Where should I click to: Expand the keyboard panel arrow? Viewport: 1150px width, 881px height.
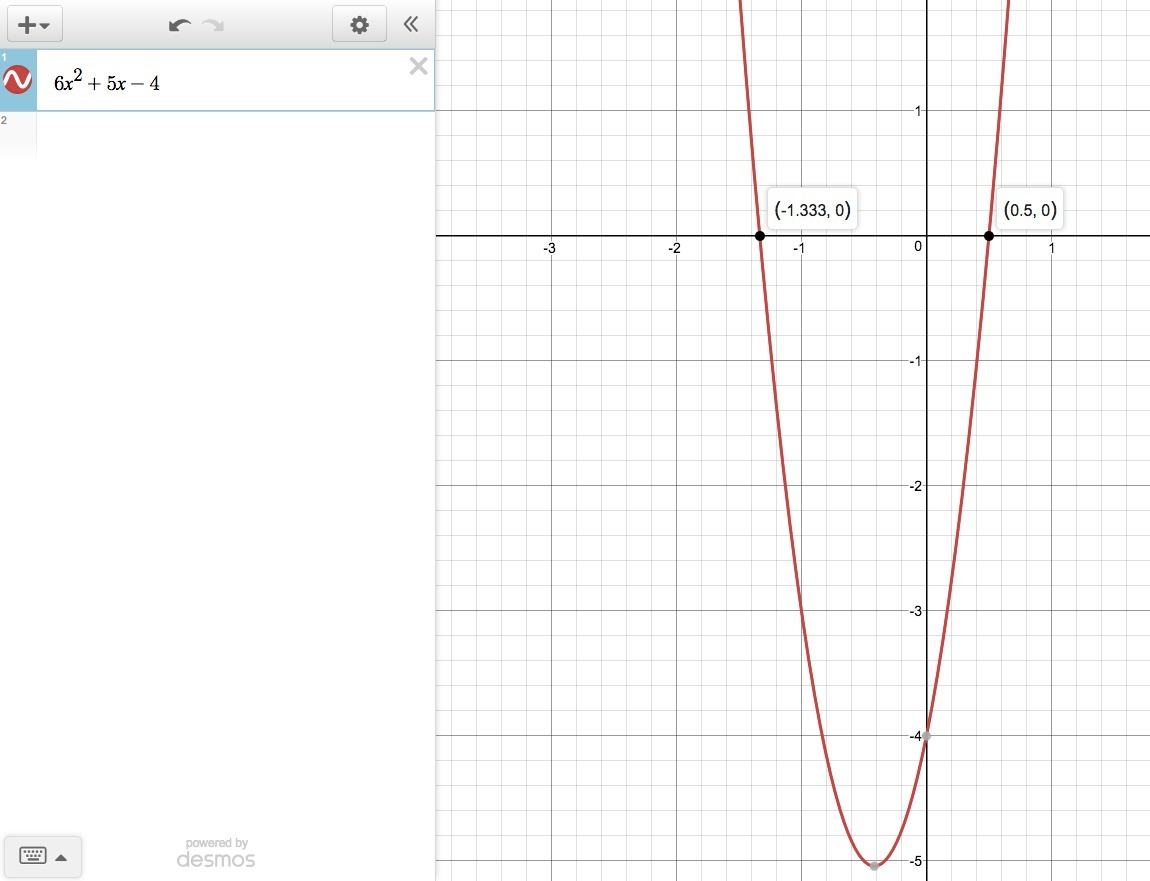coord(62,857)
